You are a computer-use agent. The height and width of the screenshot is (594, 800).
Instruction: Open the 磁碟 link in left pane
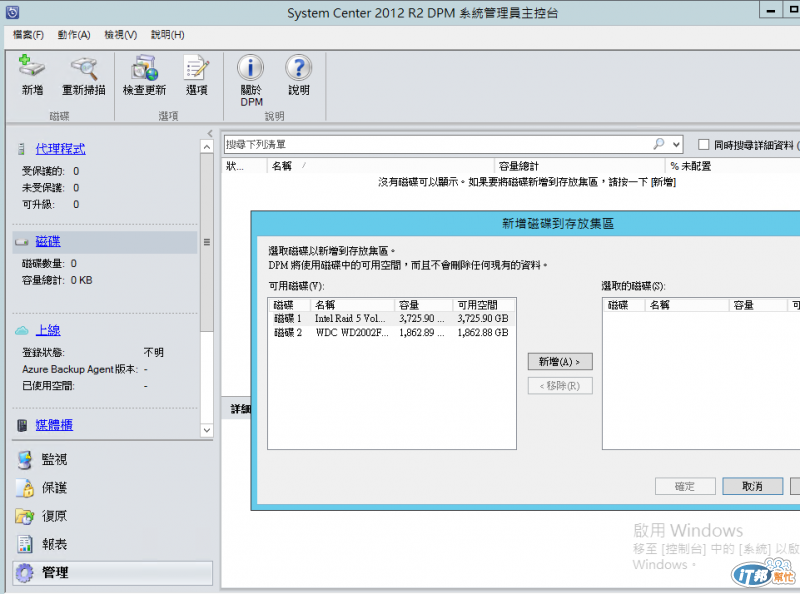[48, 241]
